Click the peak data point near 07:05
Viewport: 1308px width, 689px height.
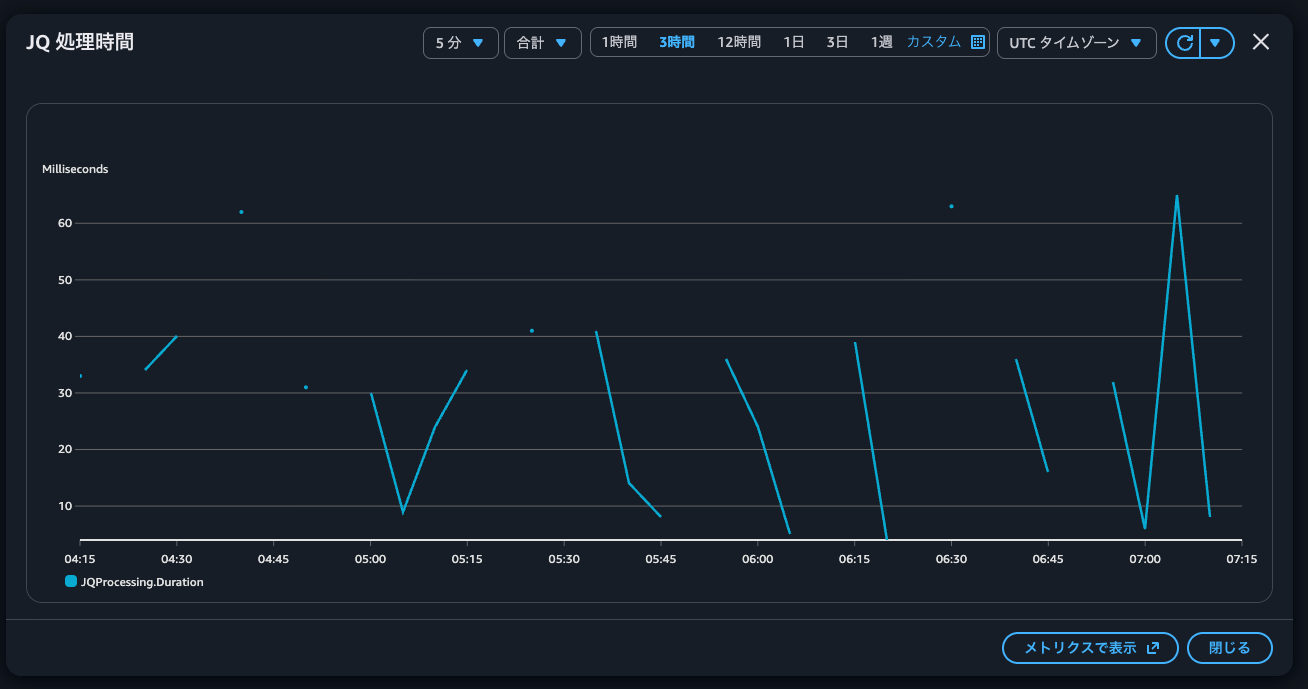tap(1177, 196)
